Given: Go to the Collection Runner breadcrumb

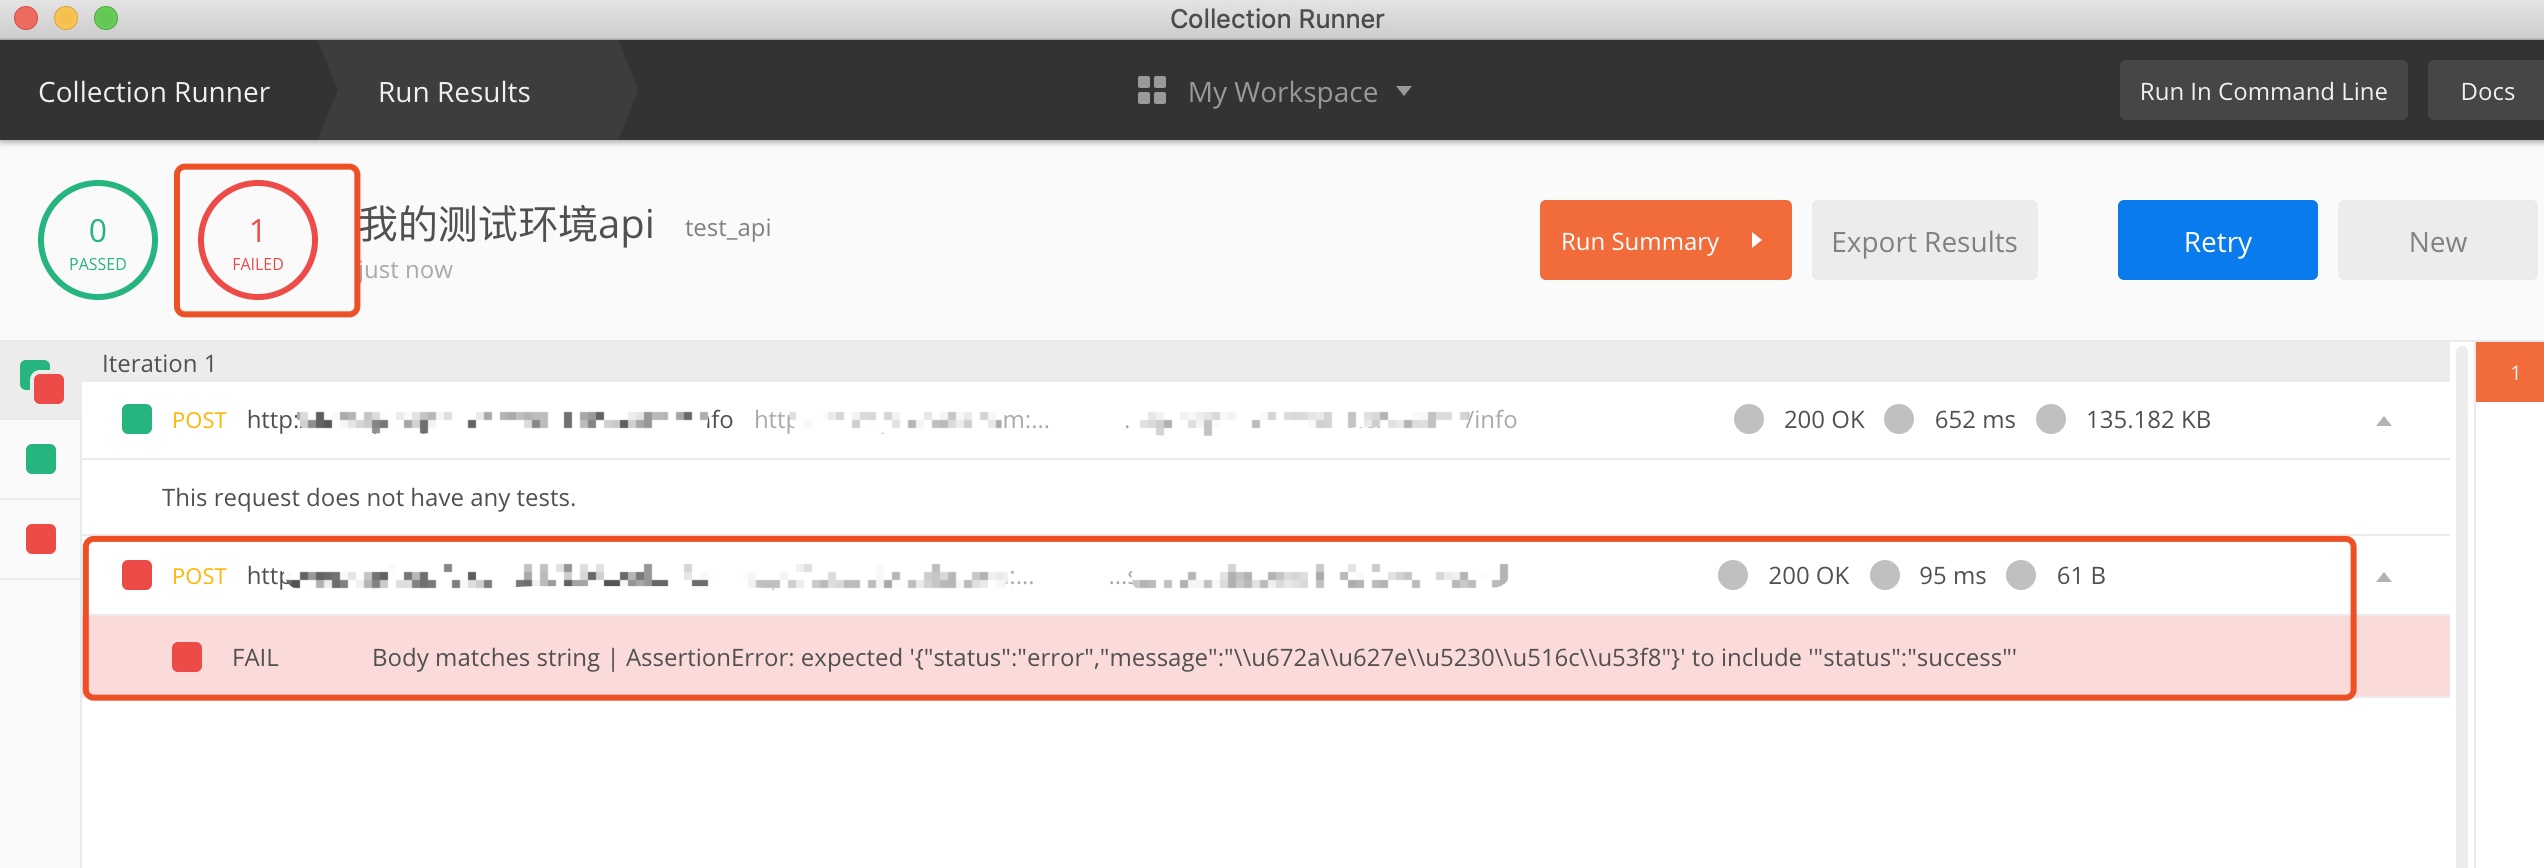Looking at the screenshot, I should [x=154, y=91].
